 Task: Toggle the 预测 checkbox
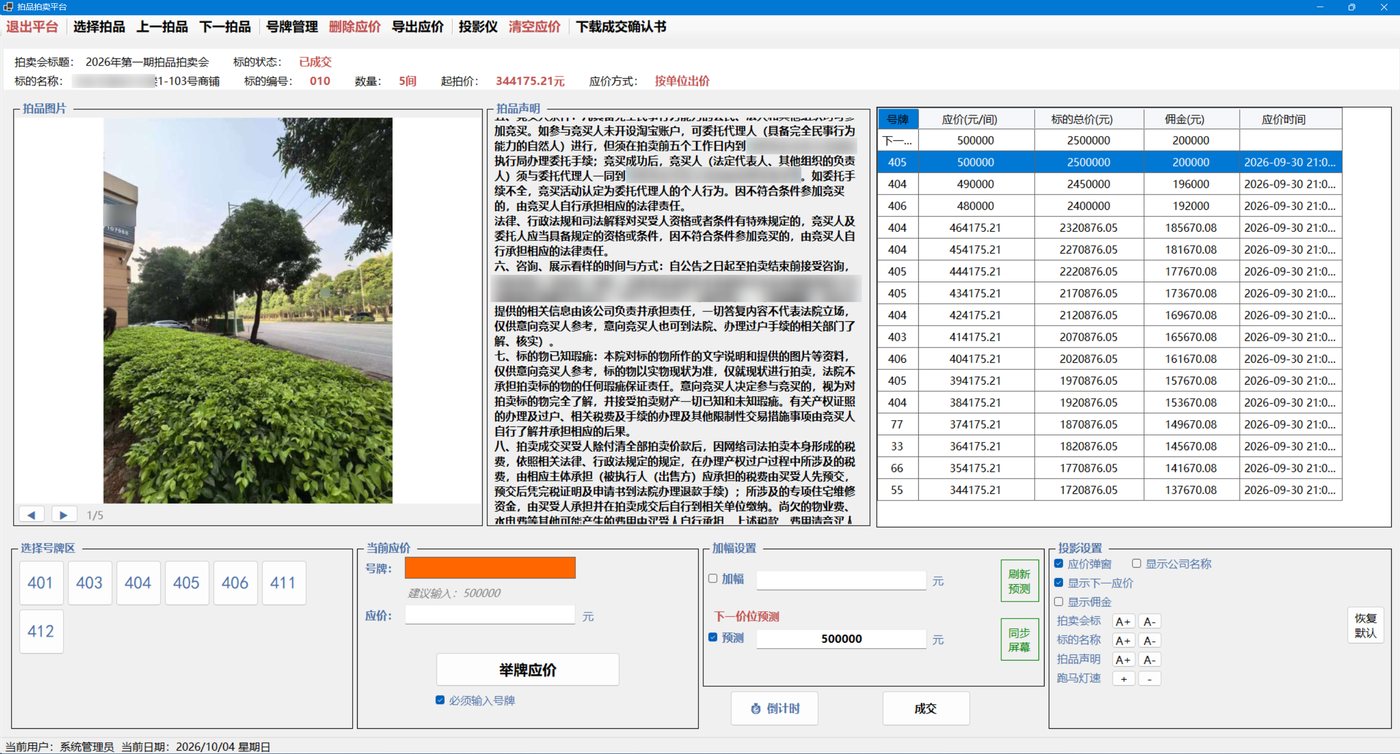point(713,638)
